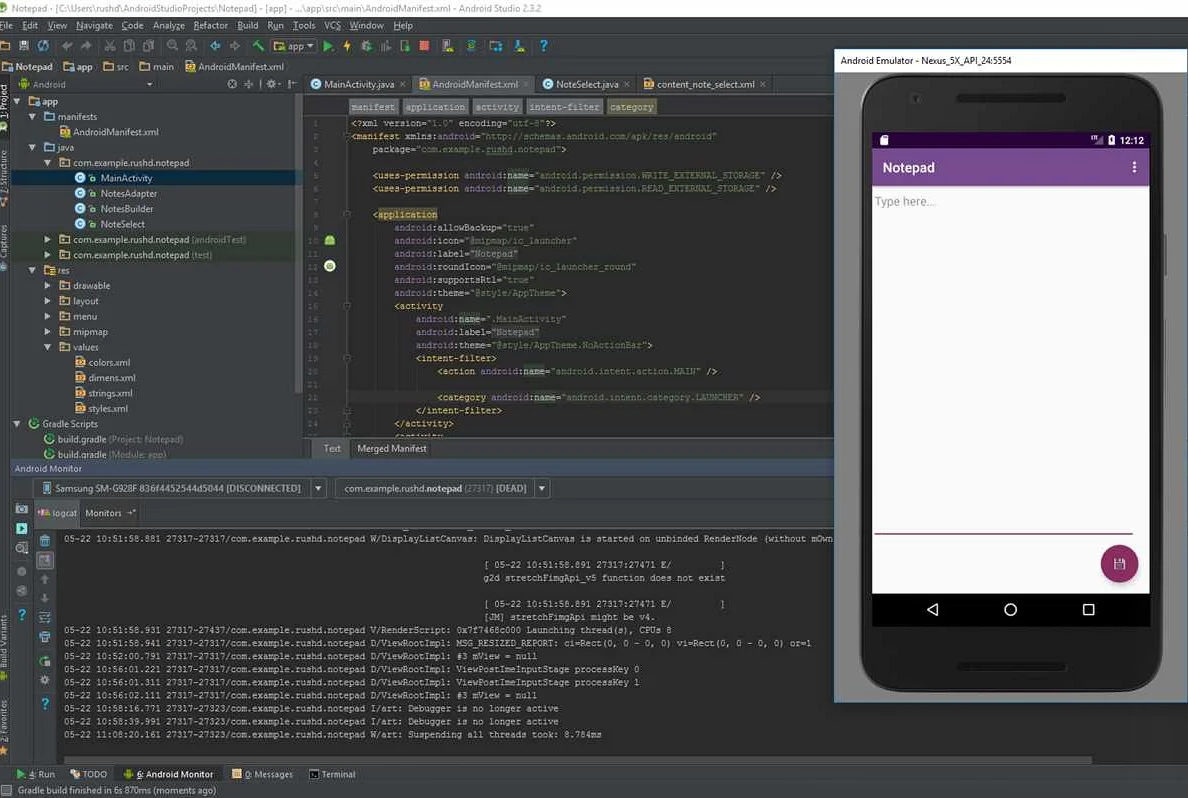Click the Help question mark in toolbar

click(x=543, y=46)
